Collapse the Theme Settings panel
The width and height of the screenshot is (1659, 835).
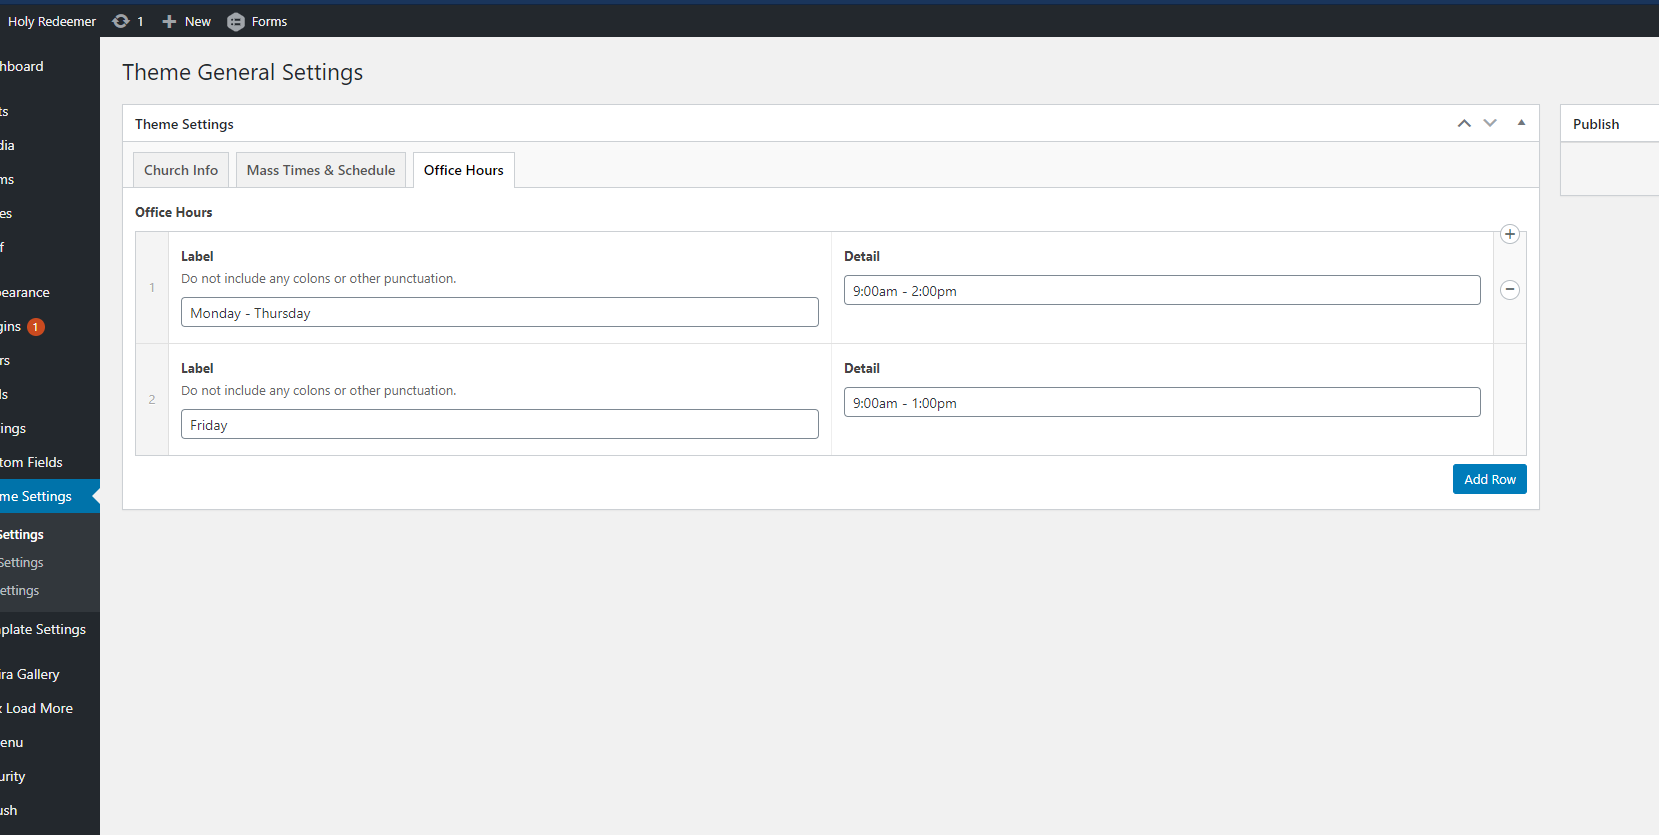(x=1521, y=123)
